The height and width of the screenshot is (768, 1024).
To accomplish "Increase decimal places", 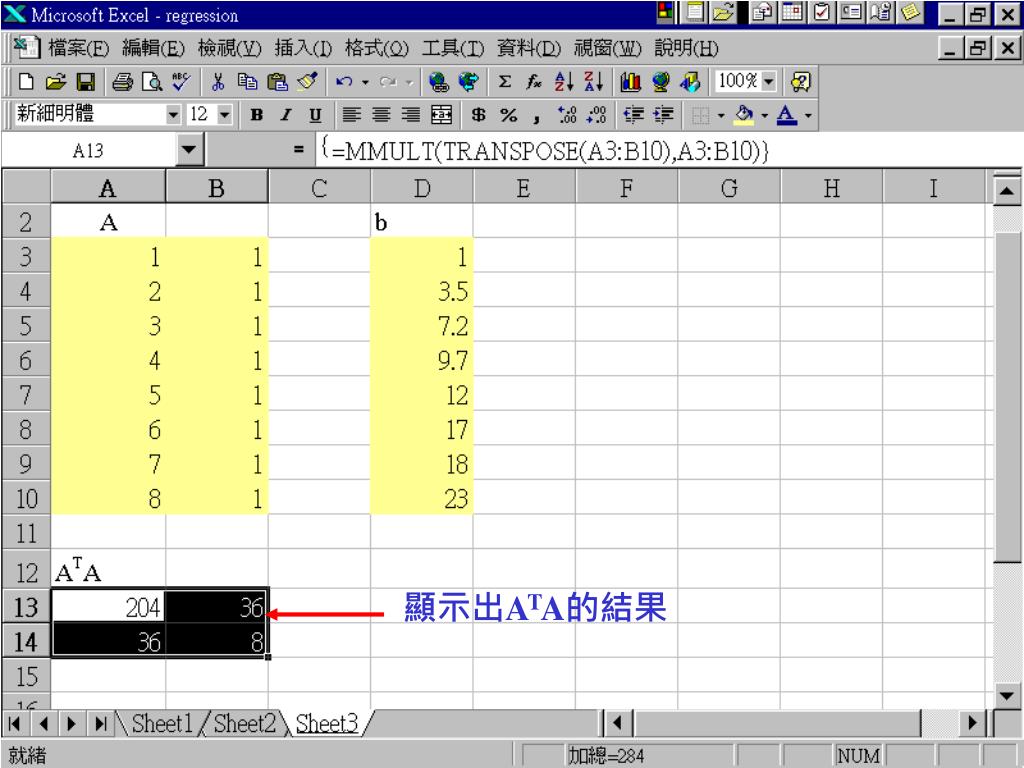I will click(567, 116).
